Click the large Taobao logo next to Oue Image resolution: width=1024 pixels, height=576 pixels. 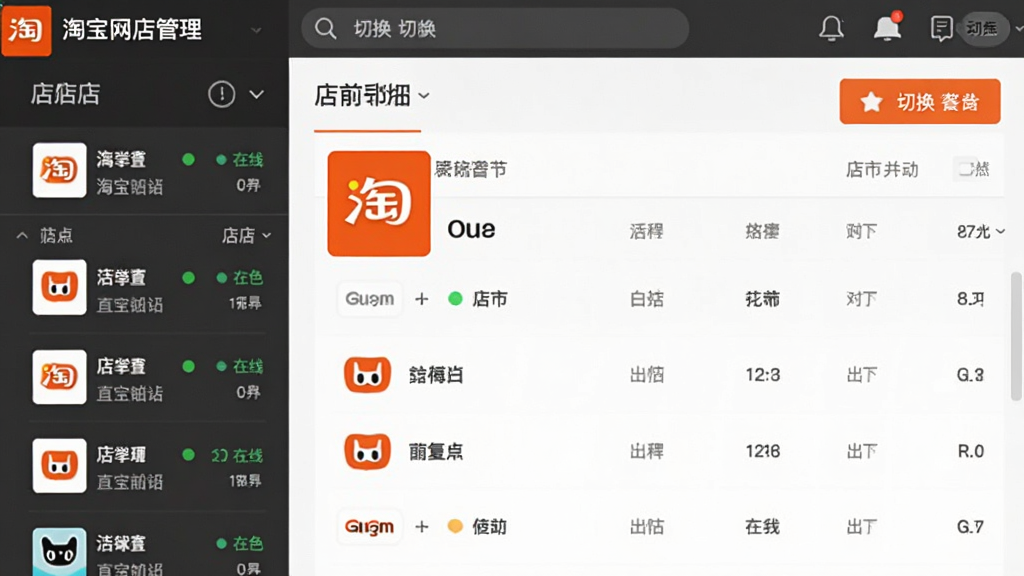tap(379, 203)
